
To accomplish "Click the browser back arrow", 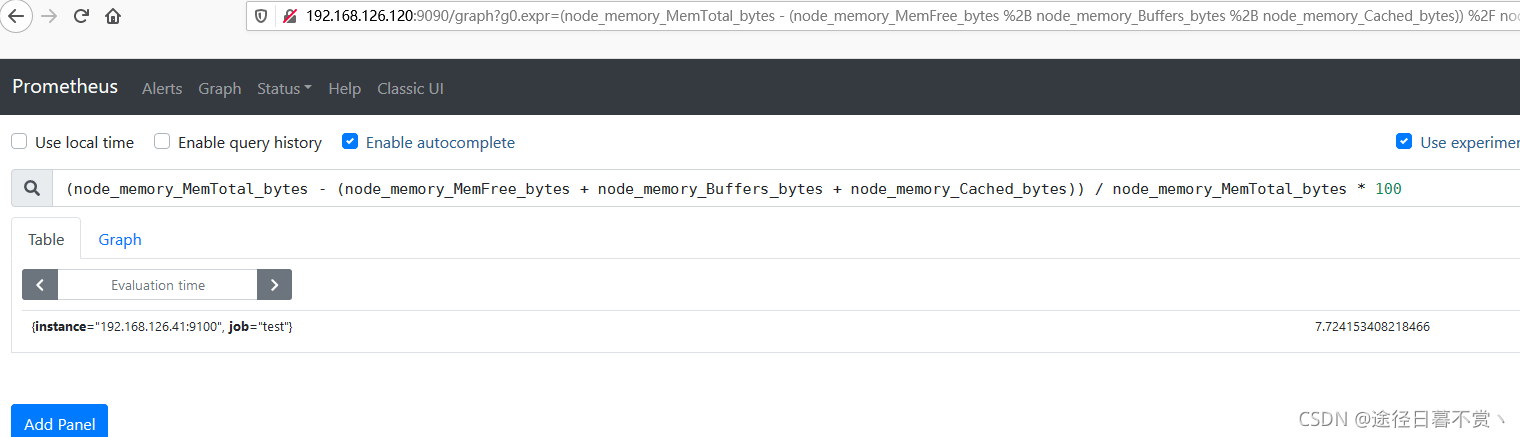I will (x=16, y=16).
